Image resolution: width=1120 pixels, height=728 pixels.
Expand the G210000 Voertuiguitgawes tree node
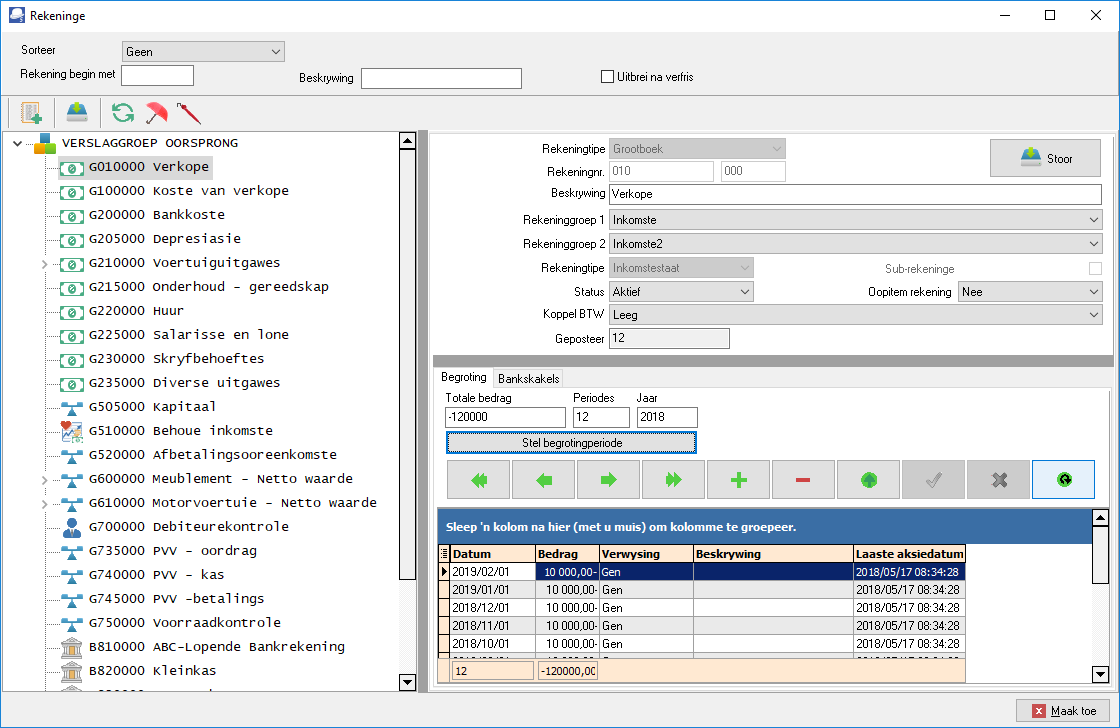pyautogui.click(x=44, y=264)
